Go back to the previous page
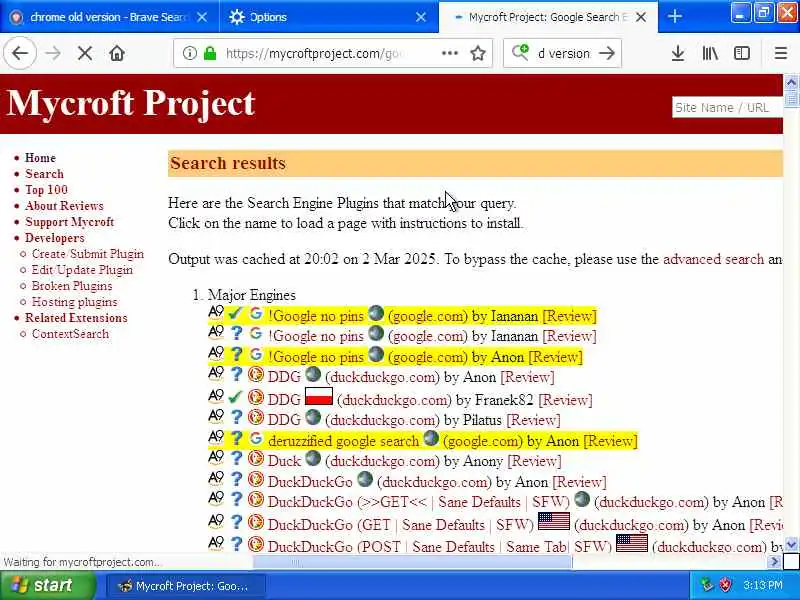 click(20, 53)
